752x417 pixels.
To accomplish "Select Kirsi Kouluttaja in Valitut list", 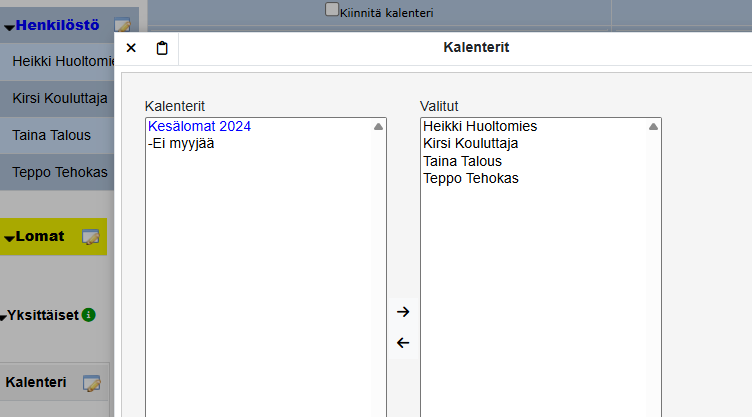I will [x=470, y=144].
